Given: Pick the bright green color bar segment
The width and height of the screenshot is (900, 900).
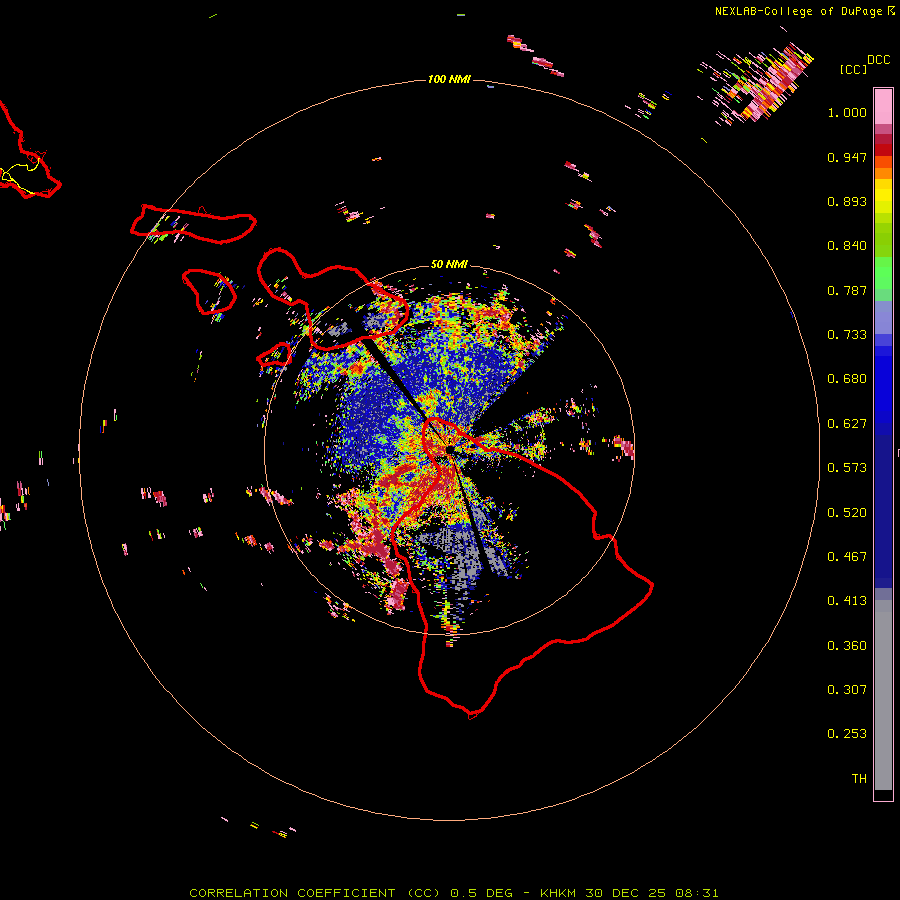Looking at the screenshot, I should tap(883, 273).
